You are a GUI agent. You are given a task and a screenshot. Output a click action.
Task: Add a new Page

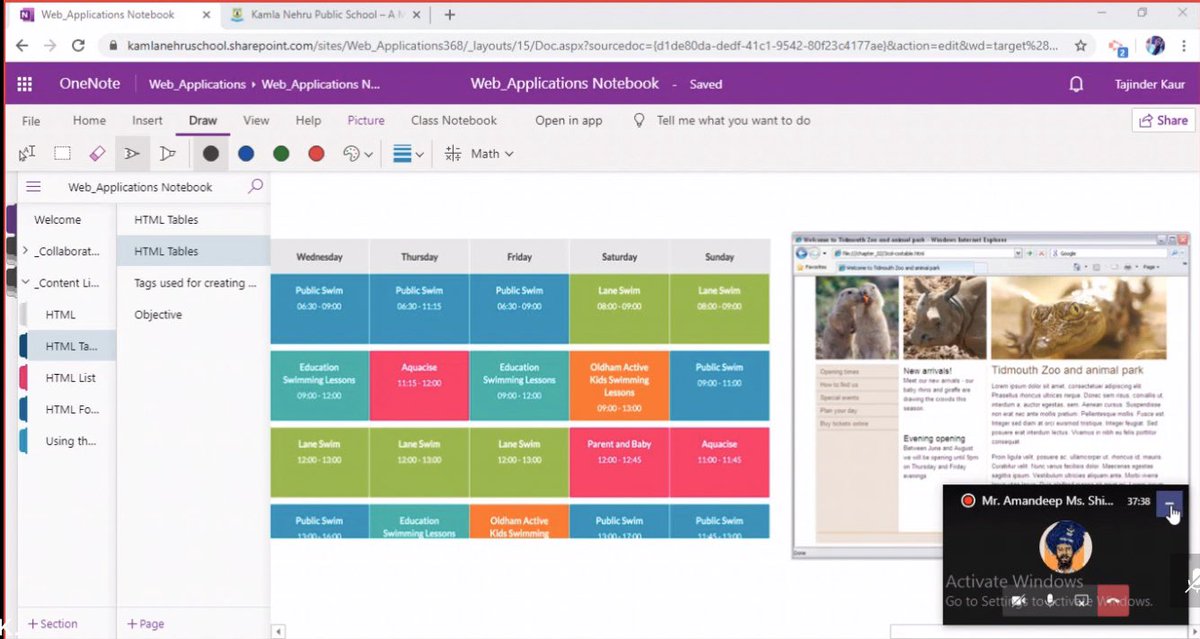pos(146,623)
